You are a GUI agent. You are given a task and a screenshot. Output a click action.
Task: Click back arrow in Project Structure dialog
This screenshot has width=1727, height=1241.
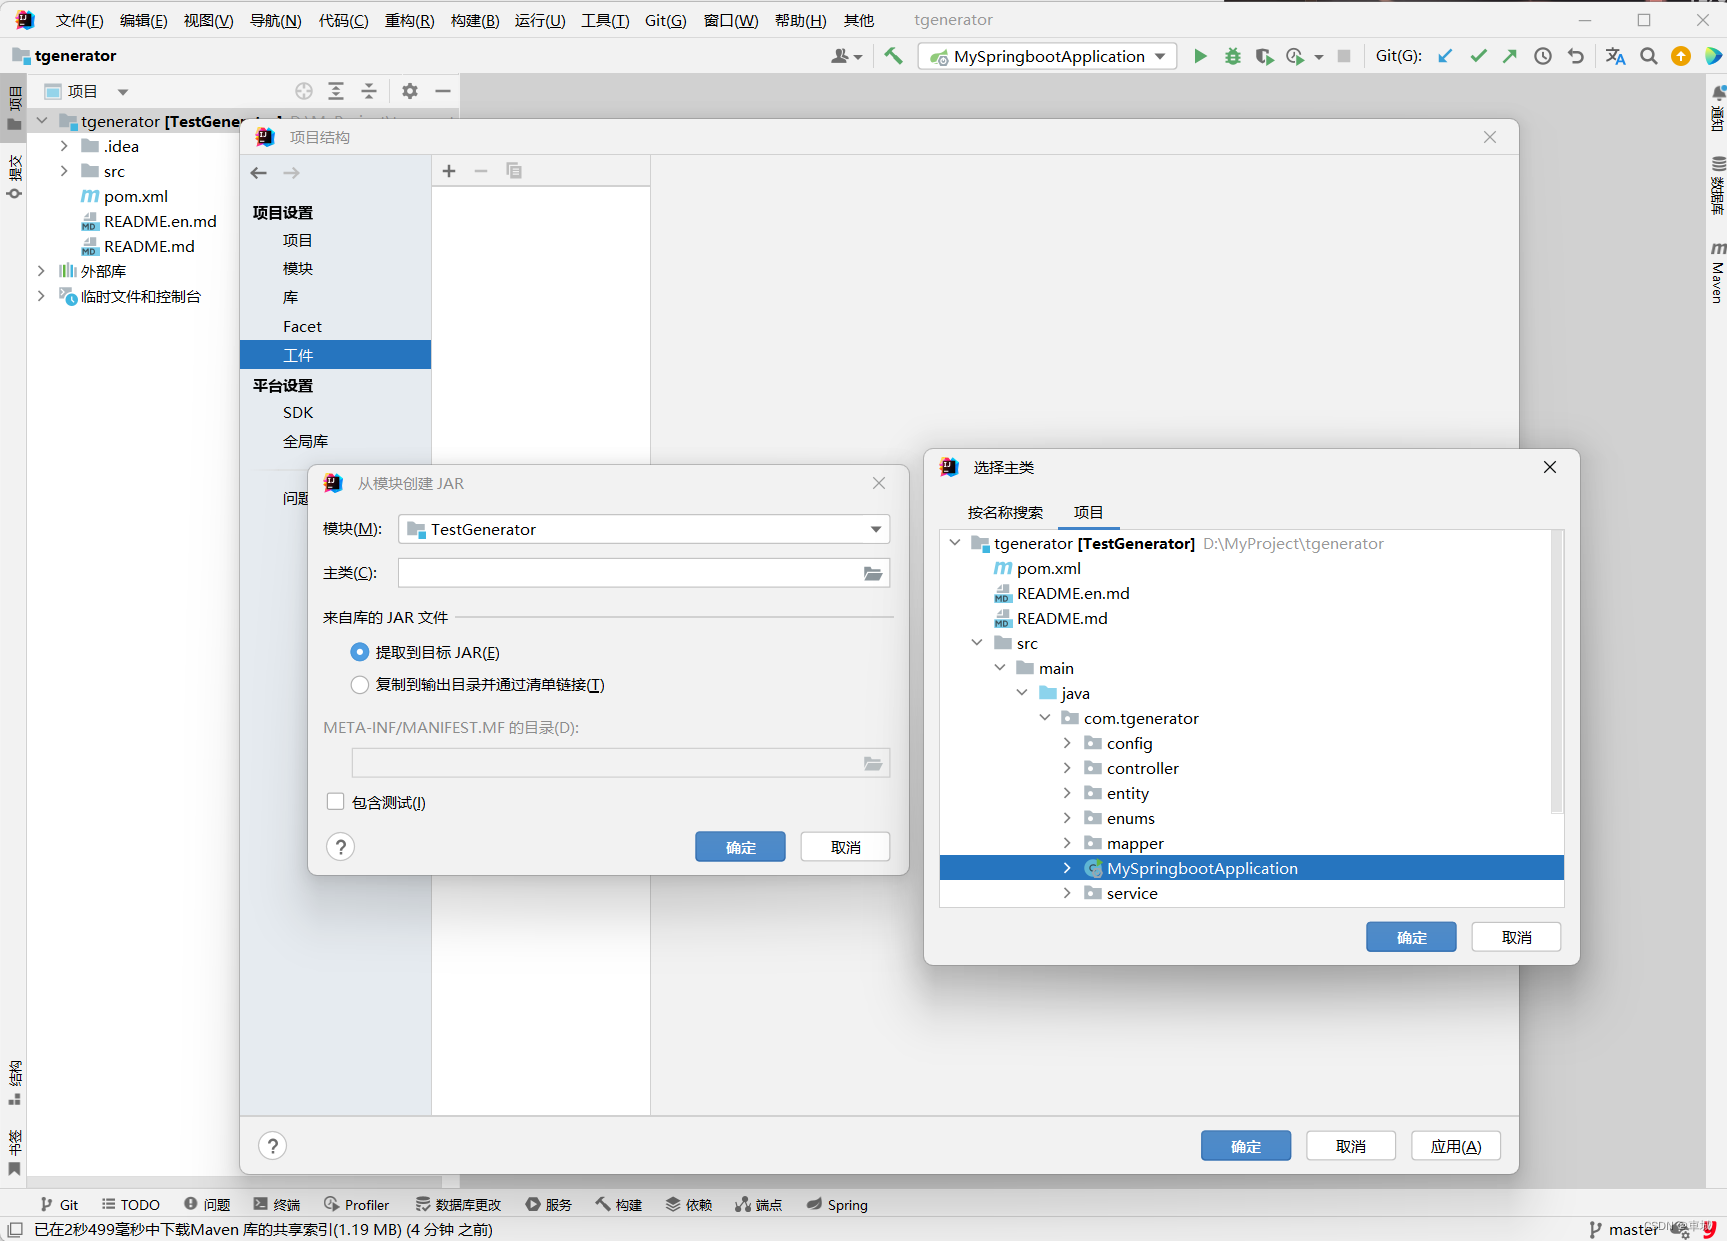click(259, 173)
